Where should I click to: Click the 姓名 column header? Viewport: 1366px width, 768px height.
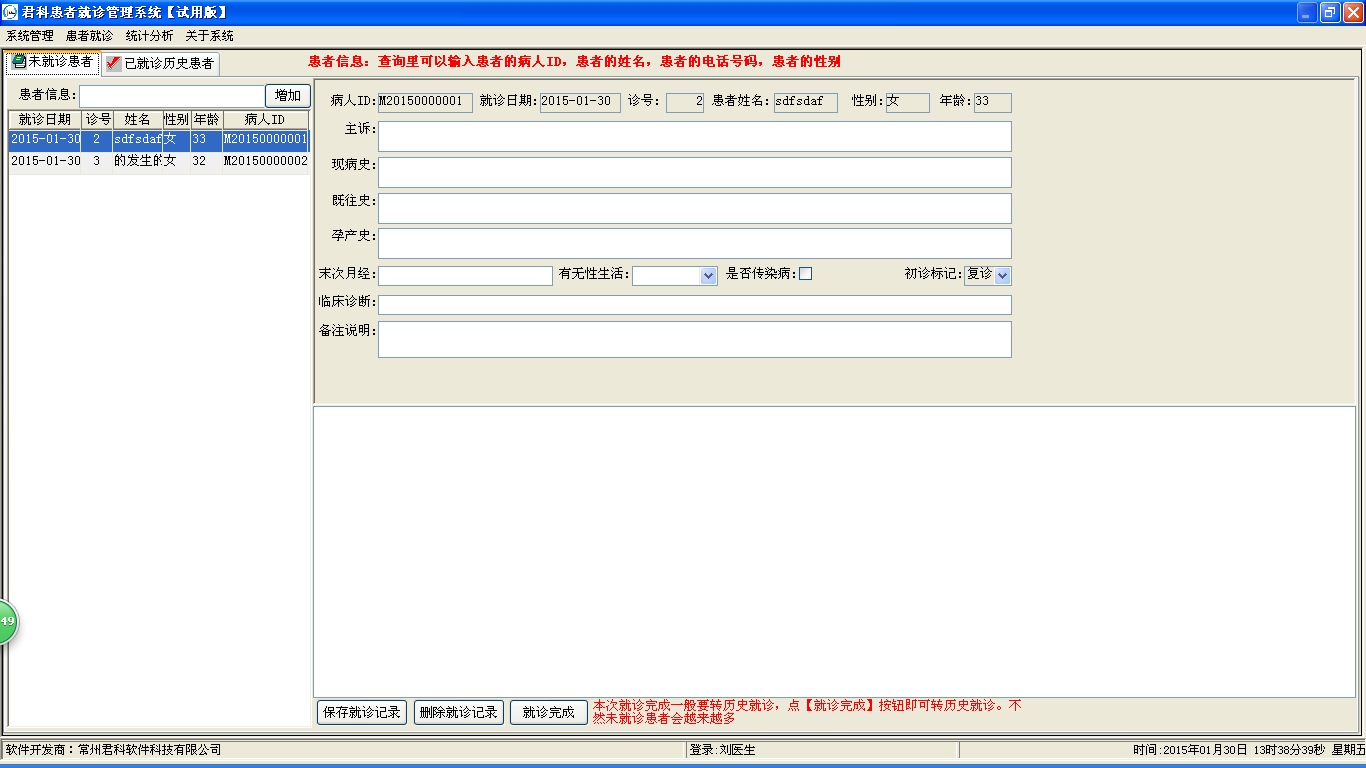[137, 120]
